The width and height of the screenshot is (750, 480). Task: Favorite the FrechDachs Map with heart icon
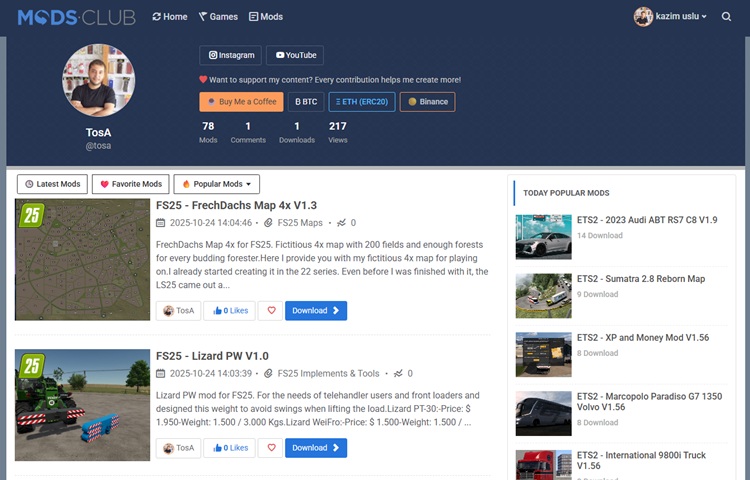[270, 311]
